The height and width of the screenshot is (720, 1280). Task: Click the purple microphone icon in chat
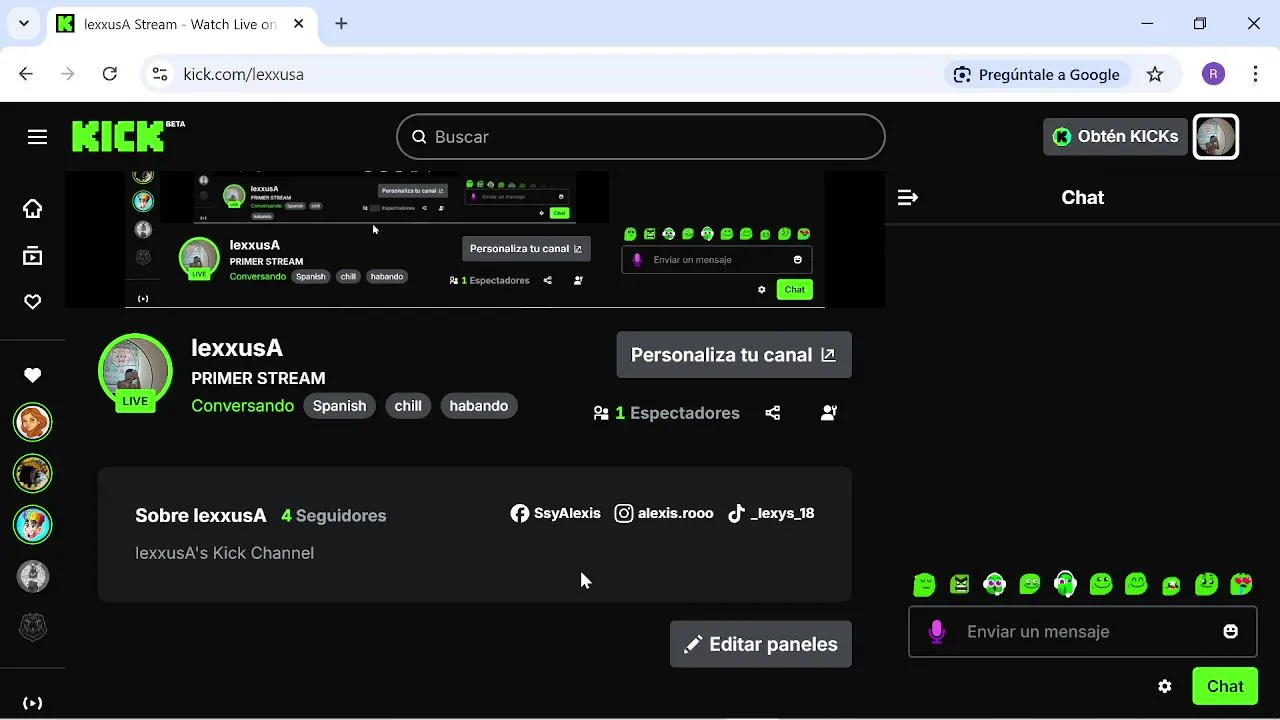click(937, 632)
